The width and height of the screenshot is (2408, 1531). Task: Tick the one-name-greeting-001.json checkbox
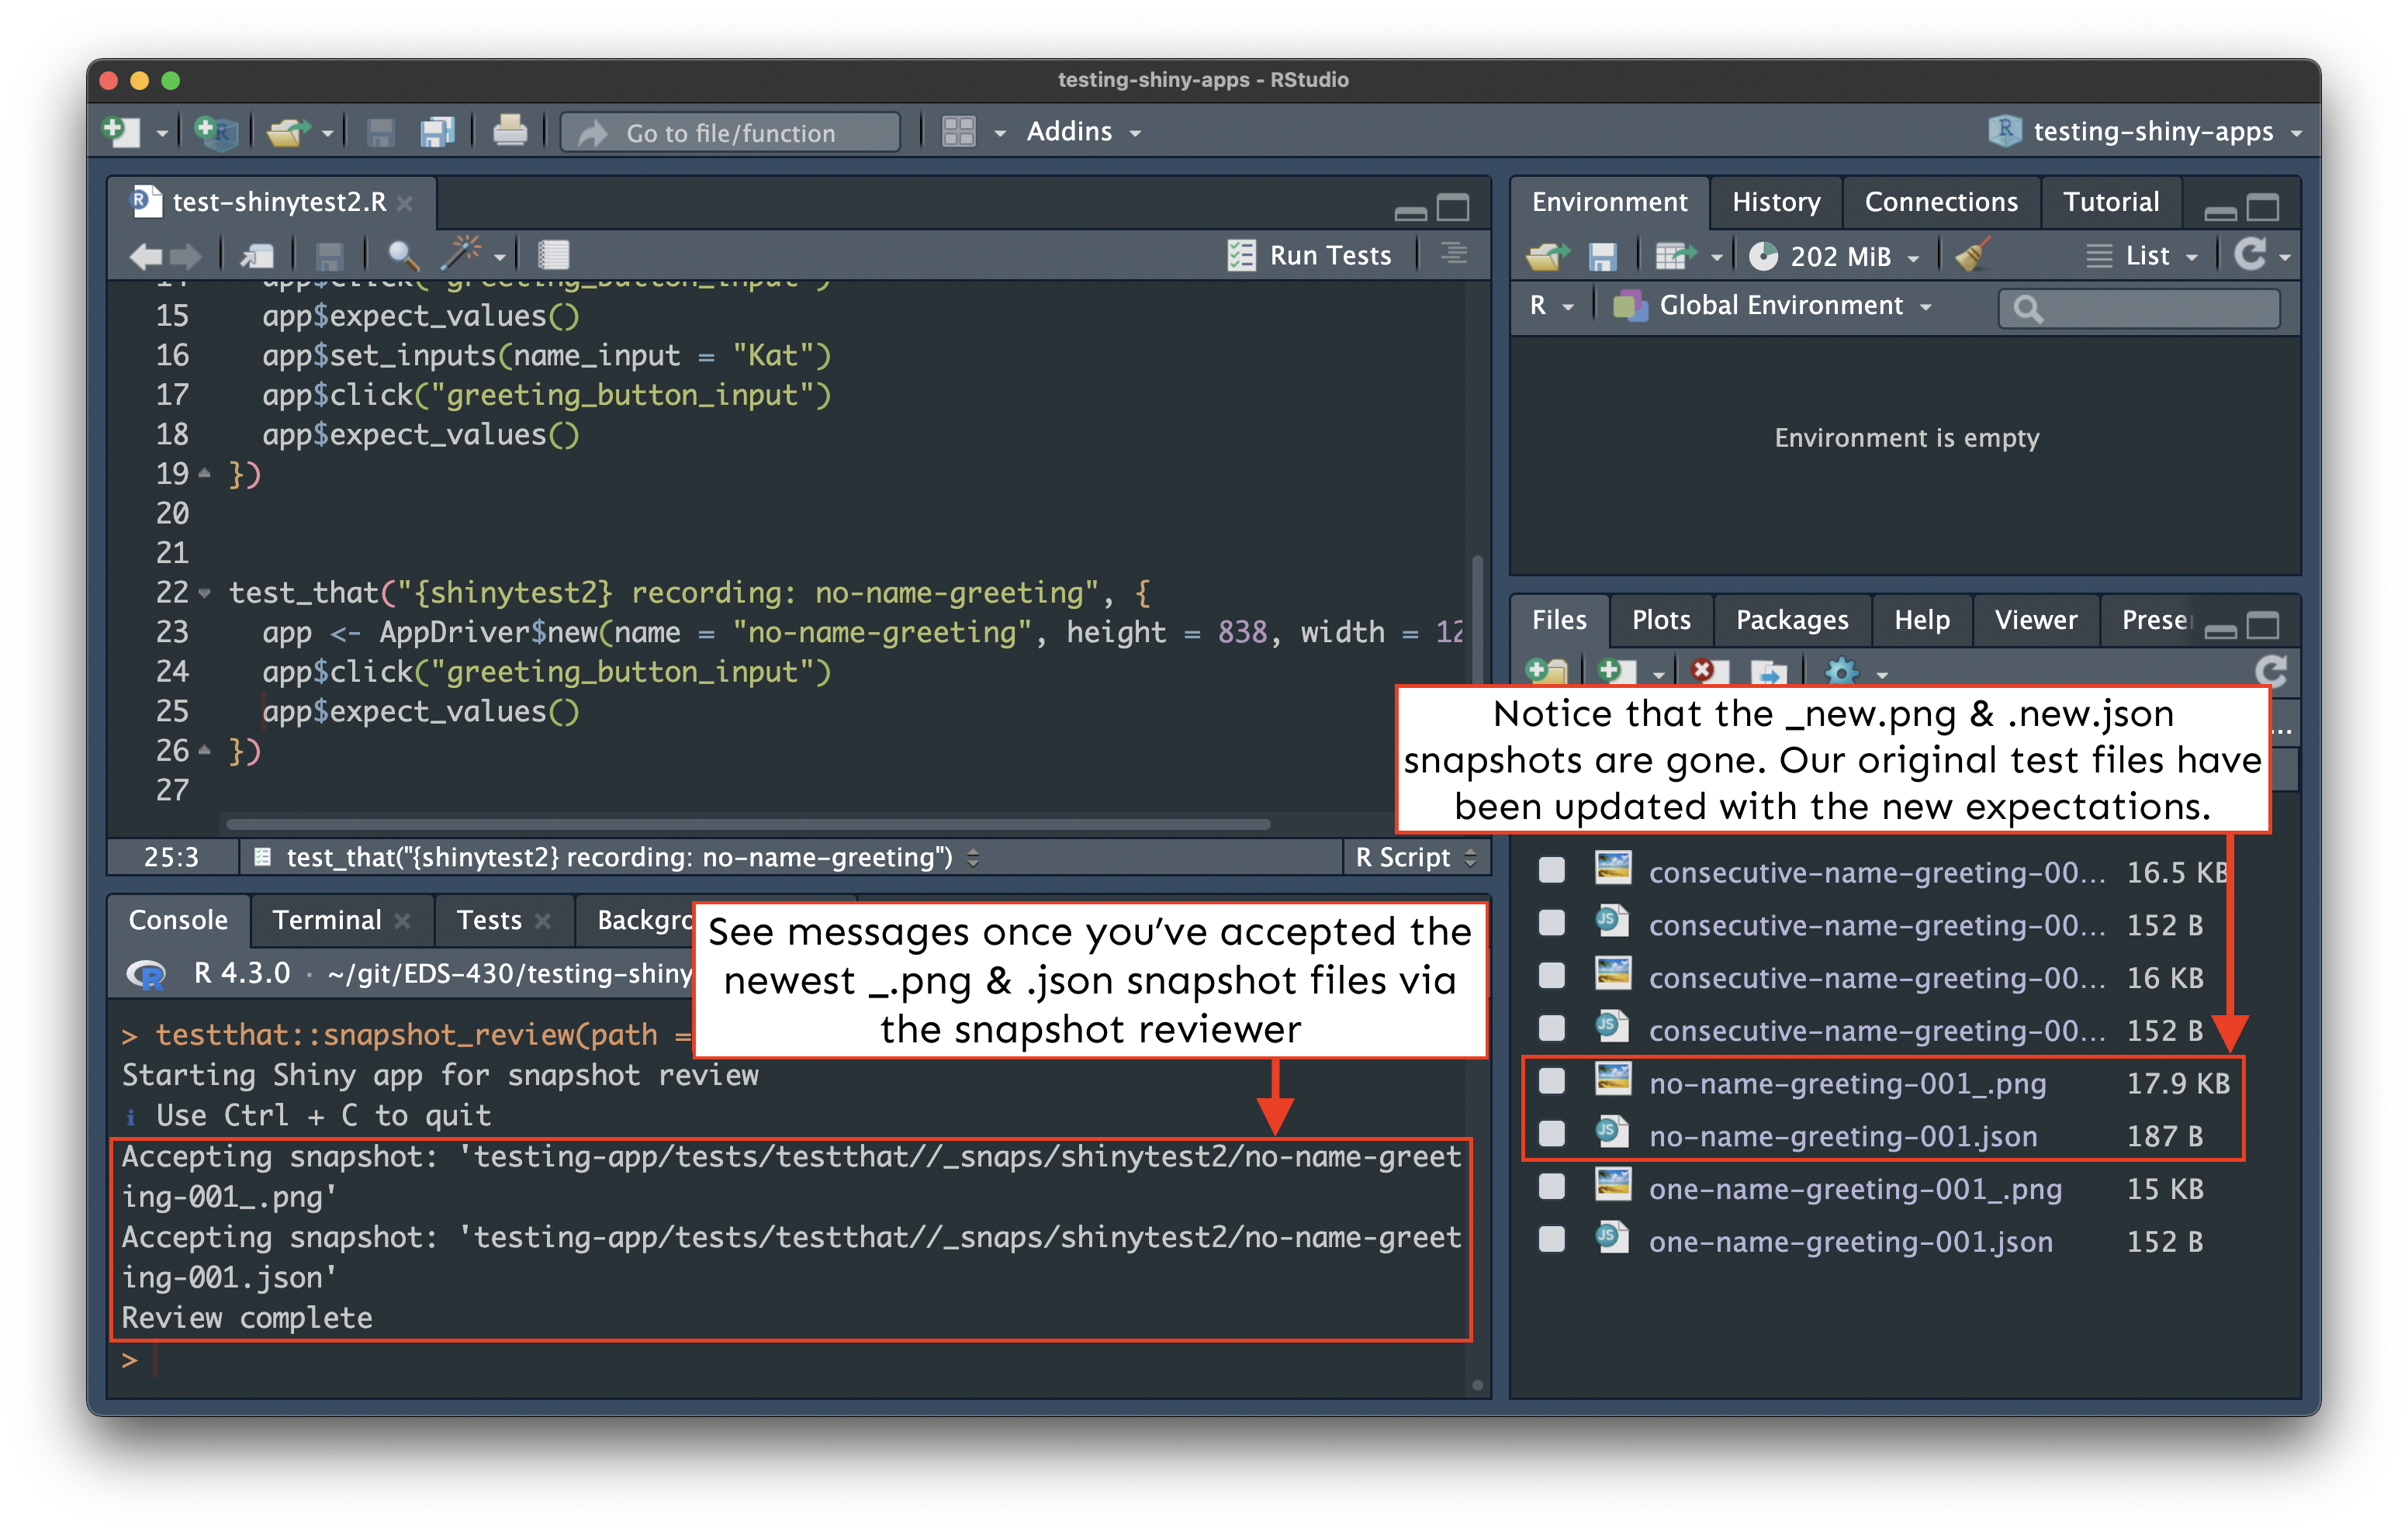(x=1551, y=1240)
